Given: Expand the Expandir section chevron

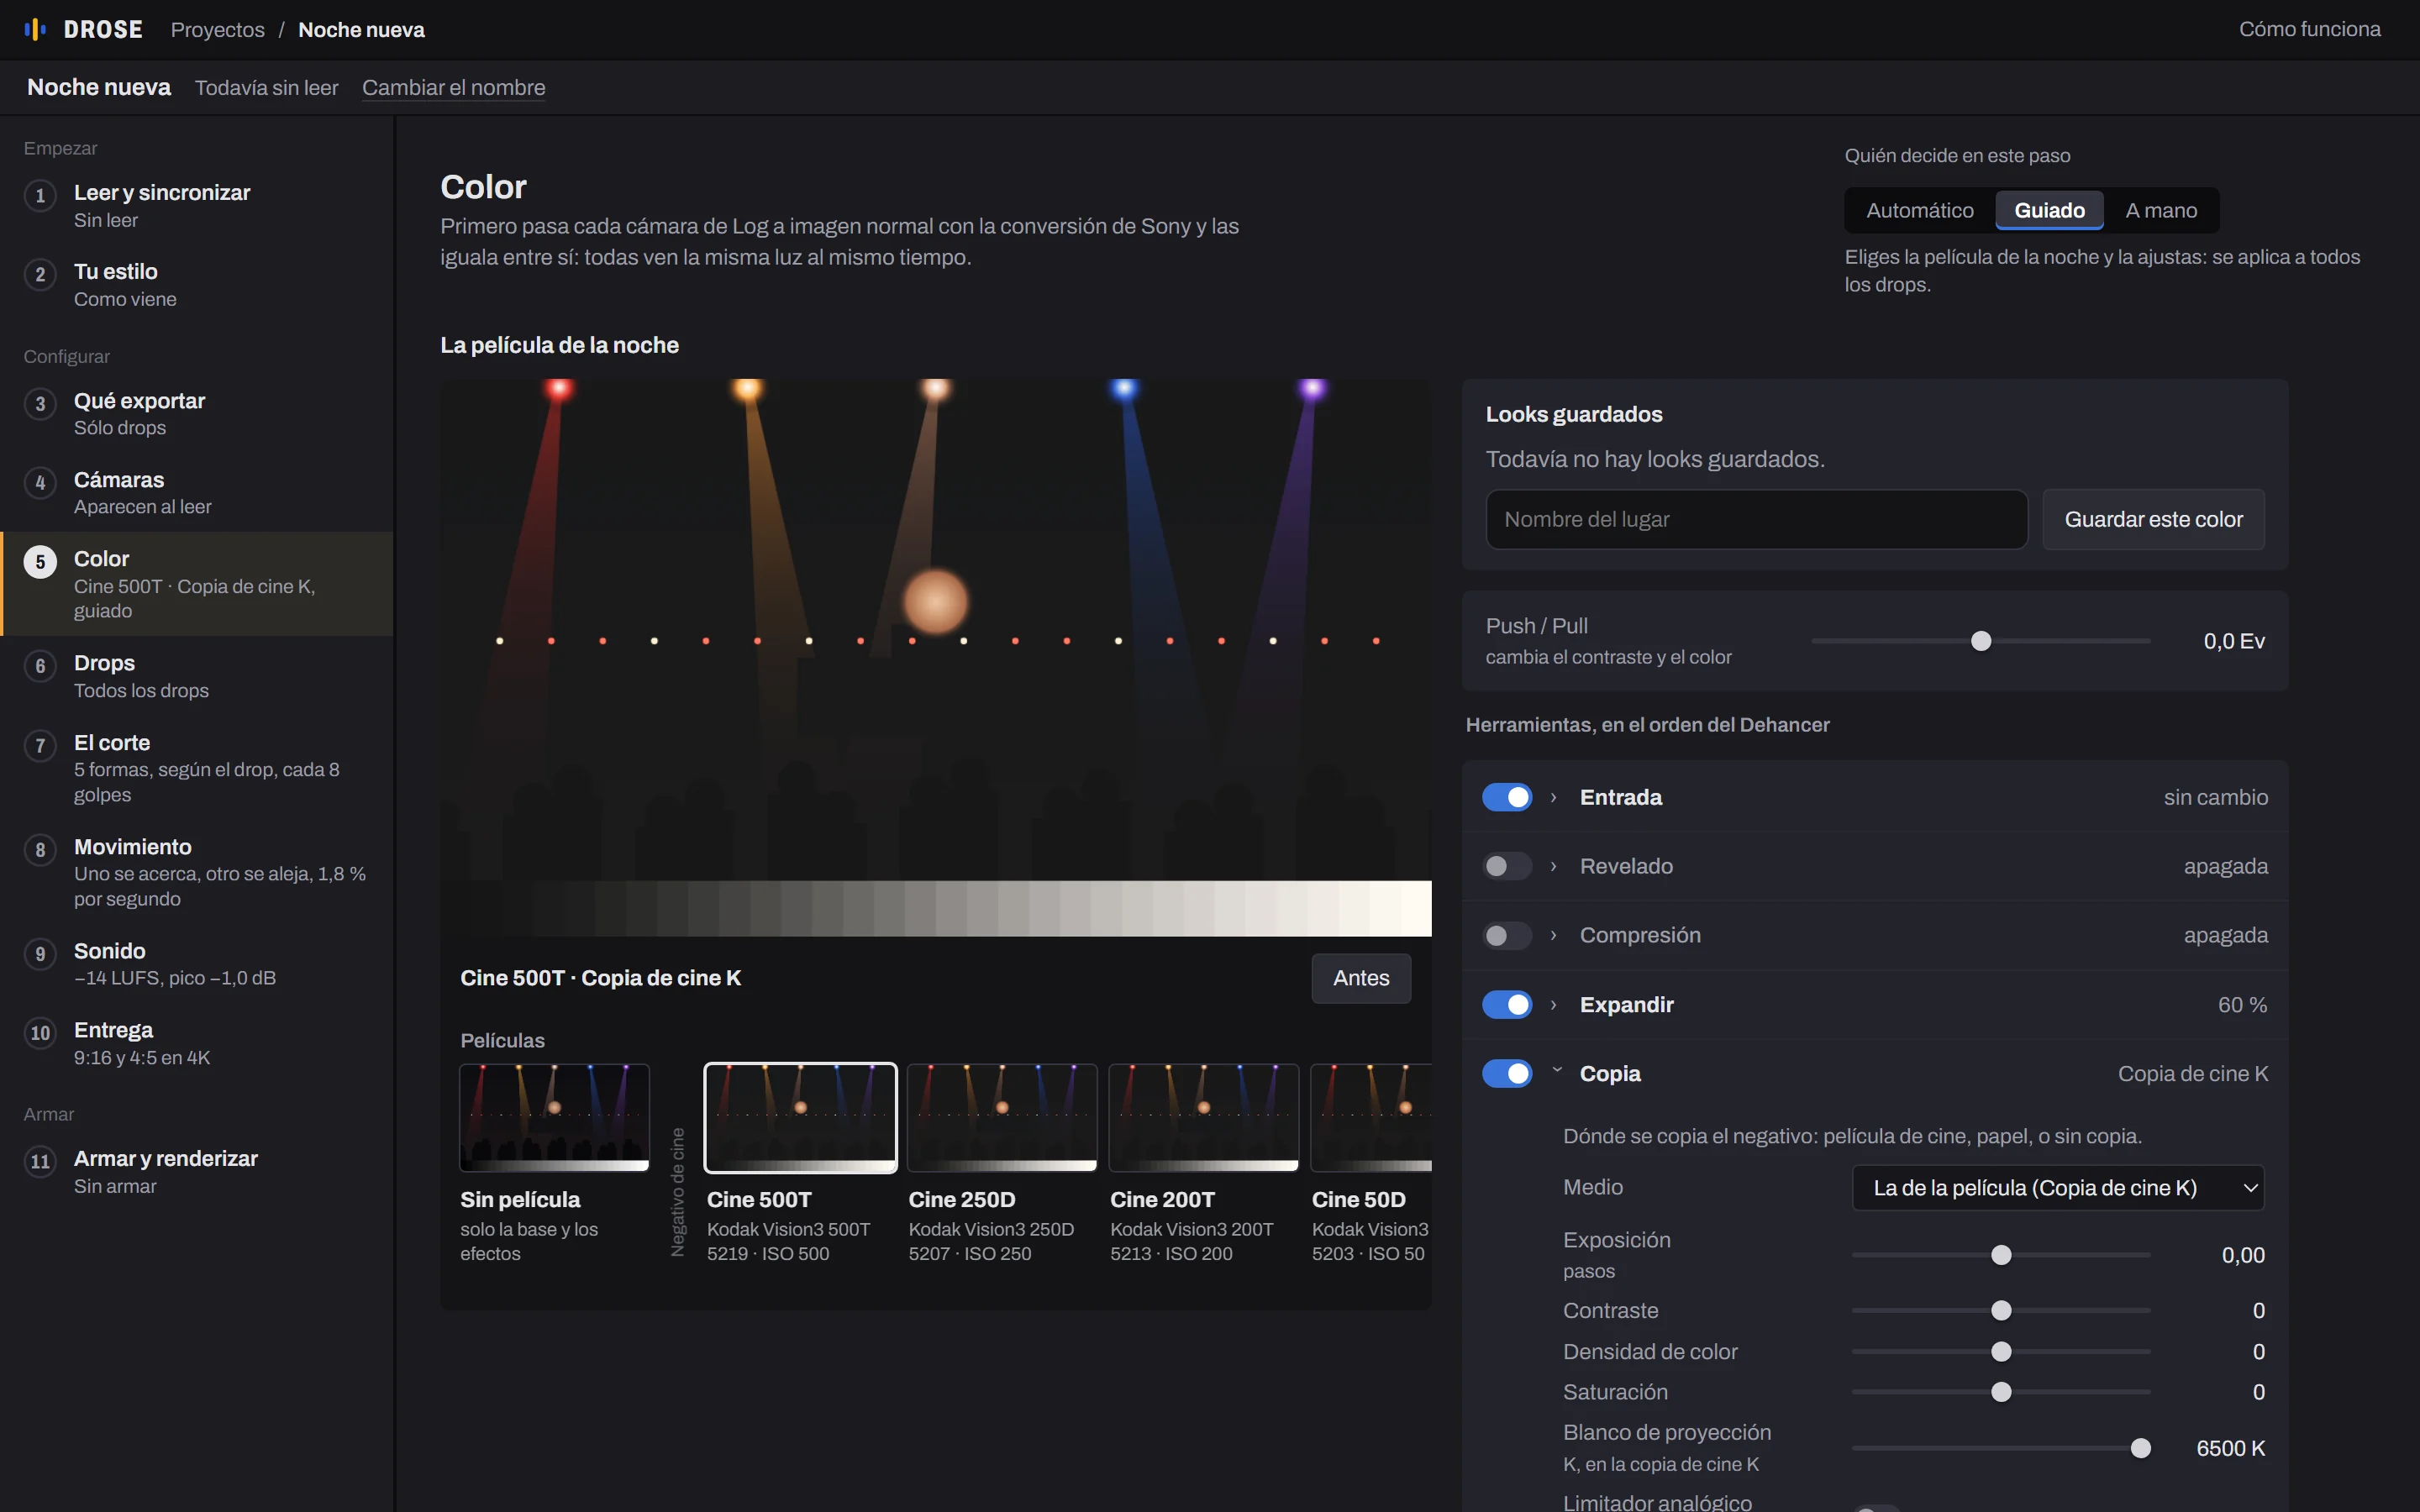Looking at the screenshot, I should point(1554,1004).
